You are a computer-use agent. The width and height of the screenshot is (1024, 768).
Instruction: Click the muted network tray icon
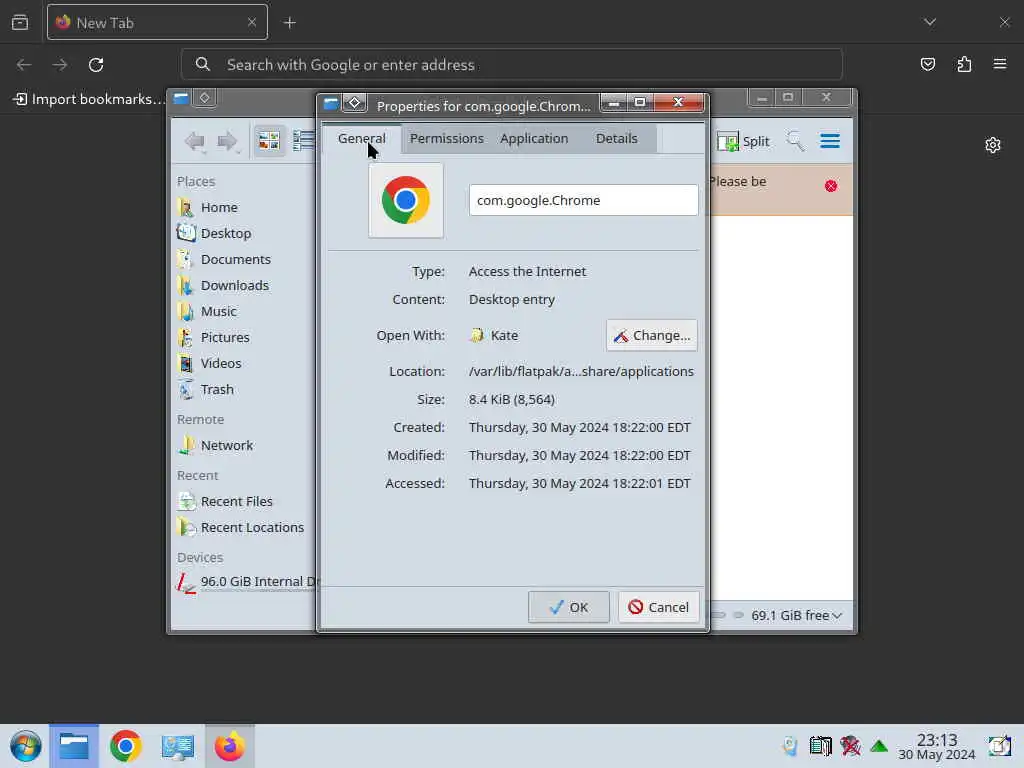[x=850, y=746]
